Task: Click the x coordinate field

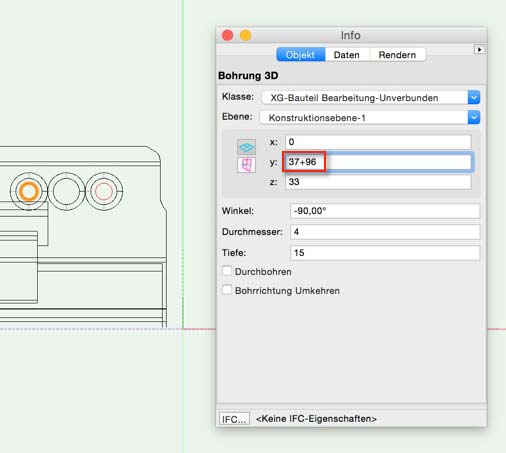Action: point(378,142)
